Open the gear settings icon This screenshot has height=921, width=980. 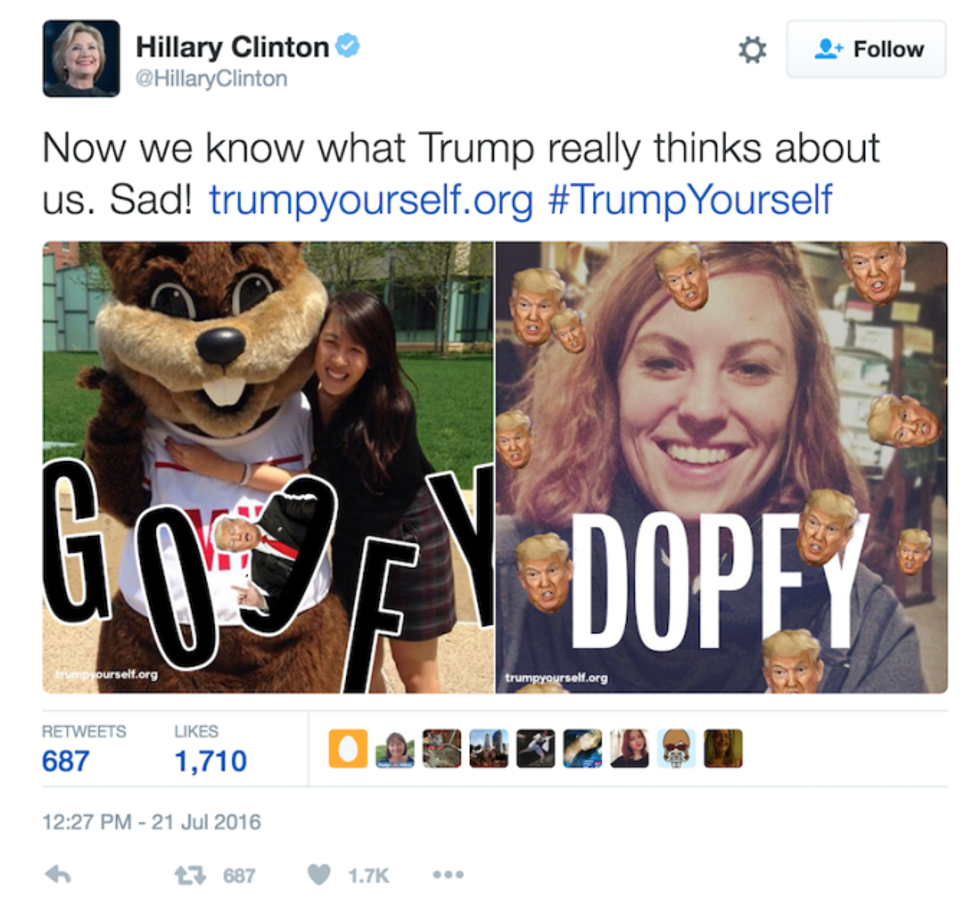click(x=752, y=49)
